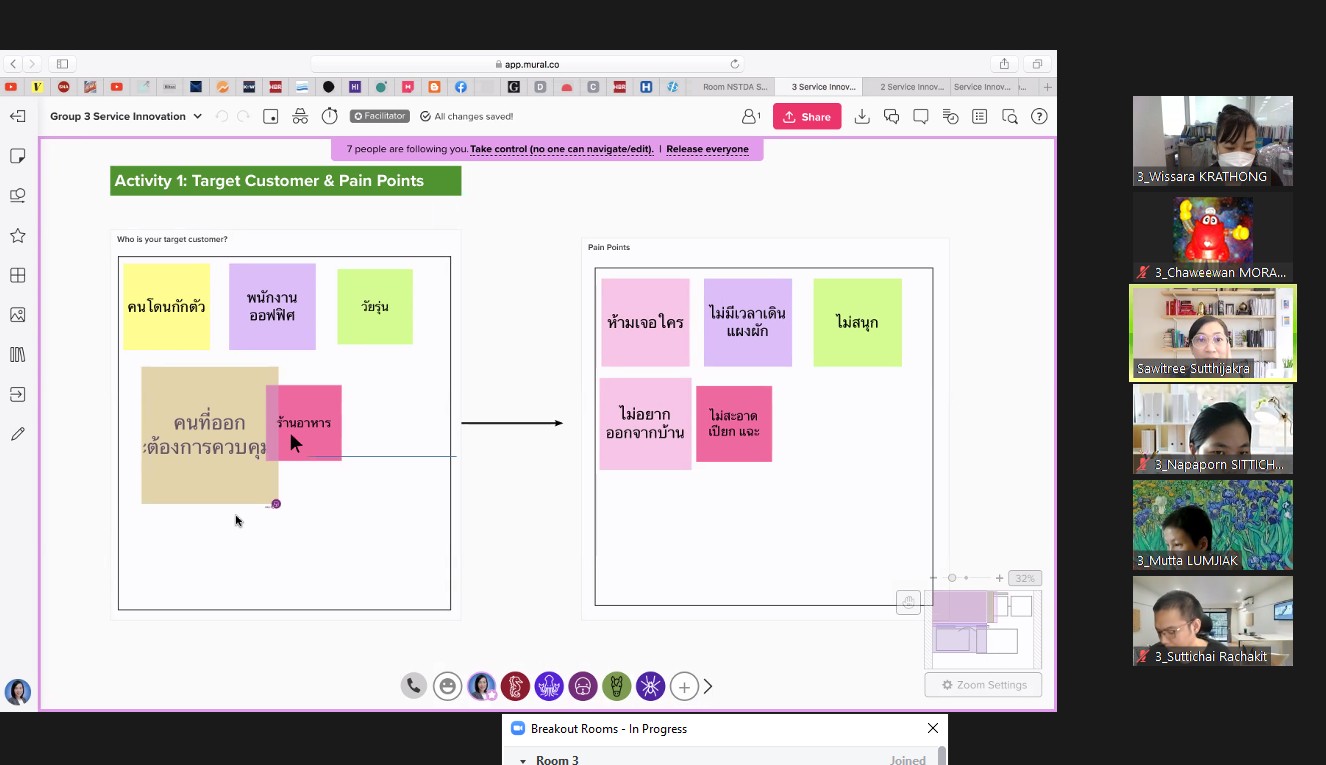Expand Group 3 Service Innovation dropdown
The height and width of the screenshot is (765, 1326).
tap(197, 117)
